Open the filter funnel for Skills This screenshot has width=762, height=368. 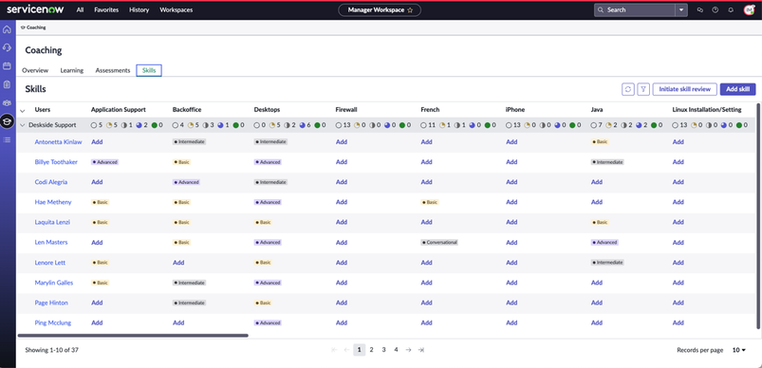click(643, 89)
